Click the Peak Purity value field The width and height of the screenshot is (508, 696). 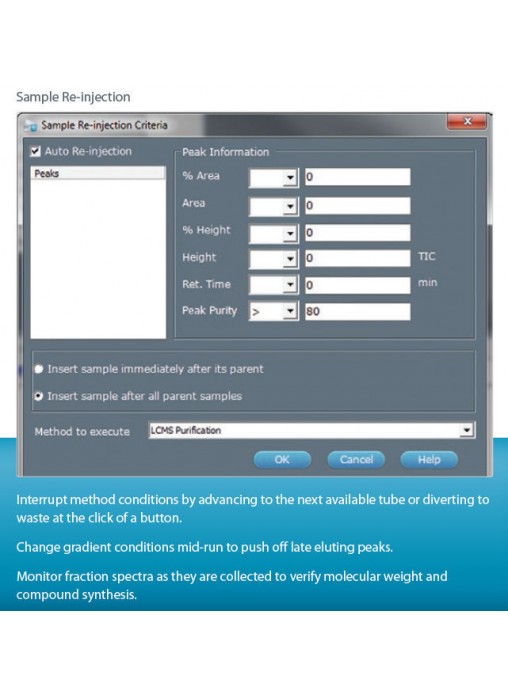tap(357, 311)
